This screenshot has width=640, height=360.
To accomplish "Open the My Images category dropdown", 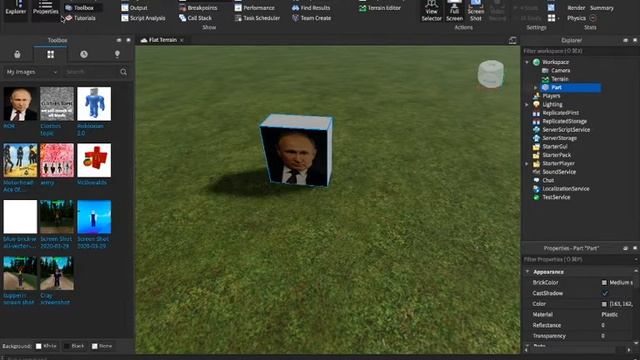I will click(x=31, y=72).
